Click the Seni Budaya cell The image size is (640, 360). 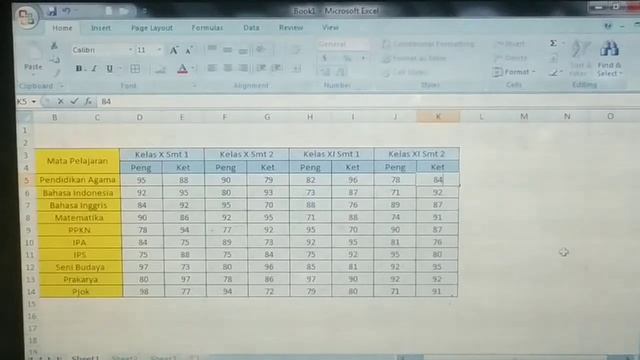pyautogui.click(x=80, y=267)
